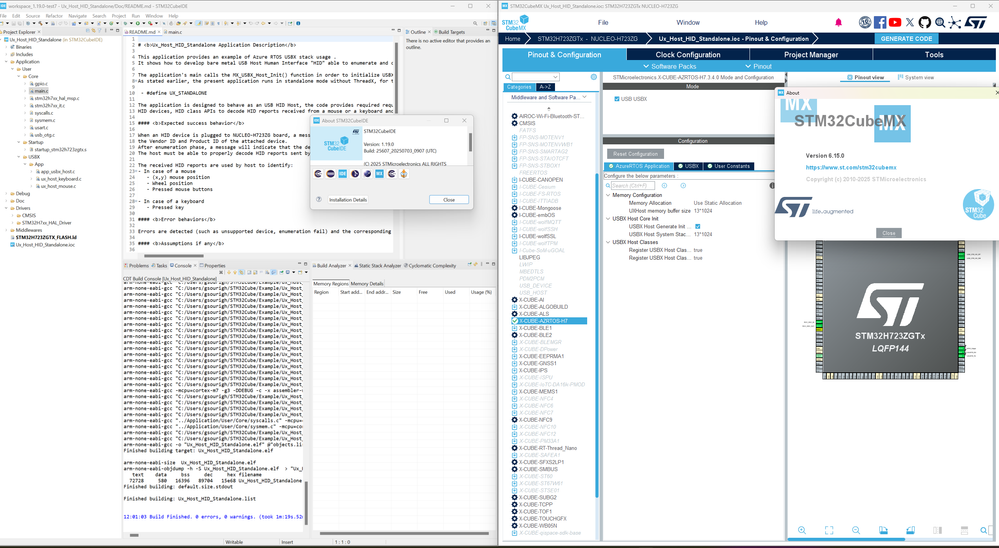
Task: Close the STM32CubeMX About dialog
Action: 889,233
